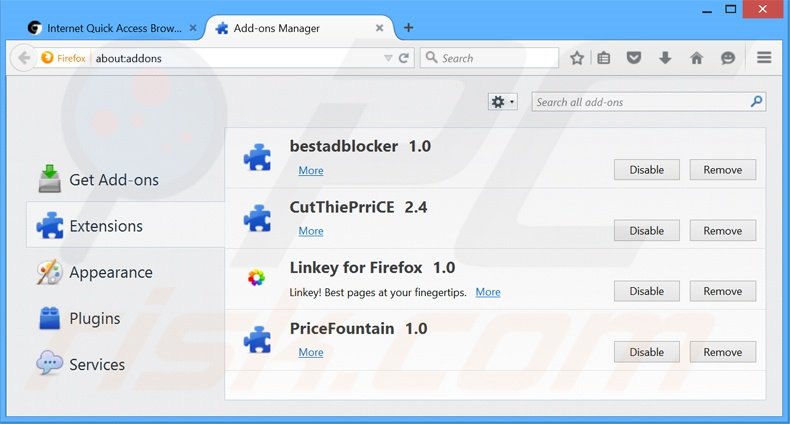
Task: Open the Appearance category
Action: [x=125, y=272]
